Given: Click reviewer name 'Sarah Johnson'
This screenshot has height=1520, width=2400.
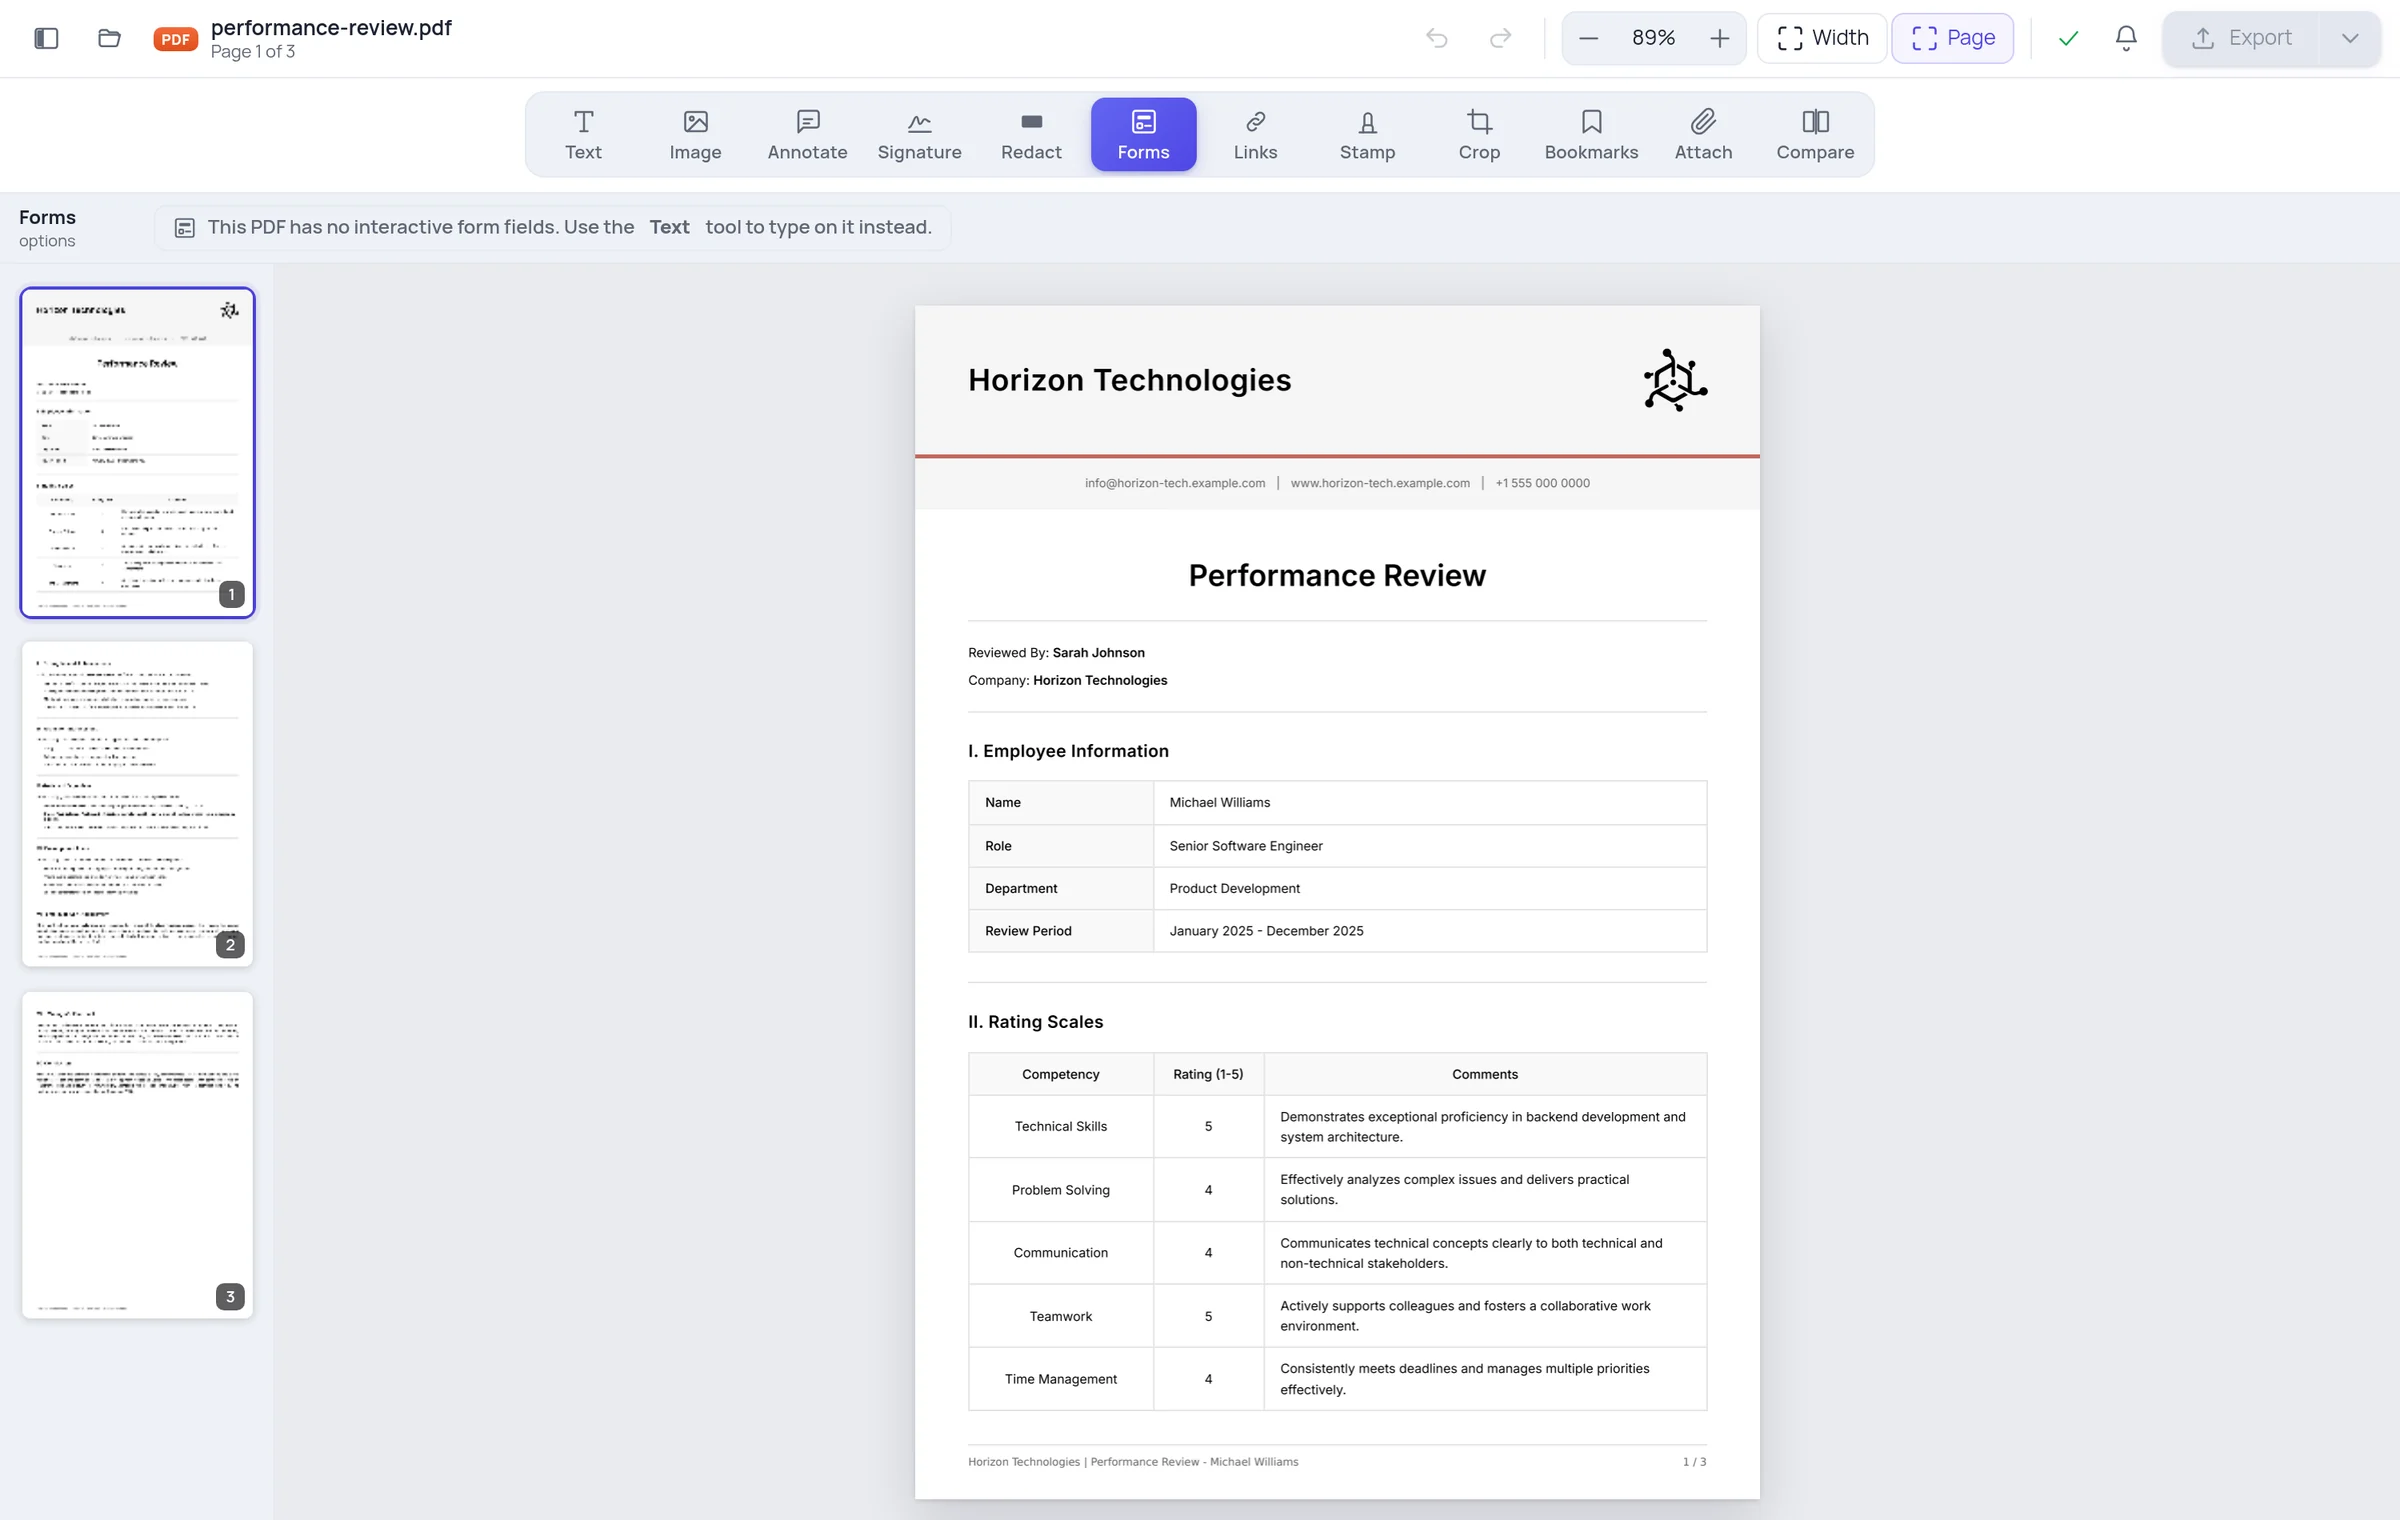Looking at the screenshot, I should (x=1098, y=653).
